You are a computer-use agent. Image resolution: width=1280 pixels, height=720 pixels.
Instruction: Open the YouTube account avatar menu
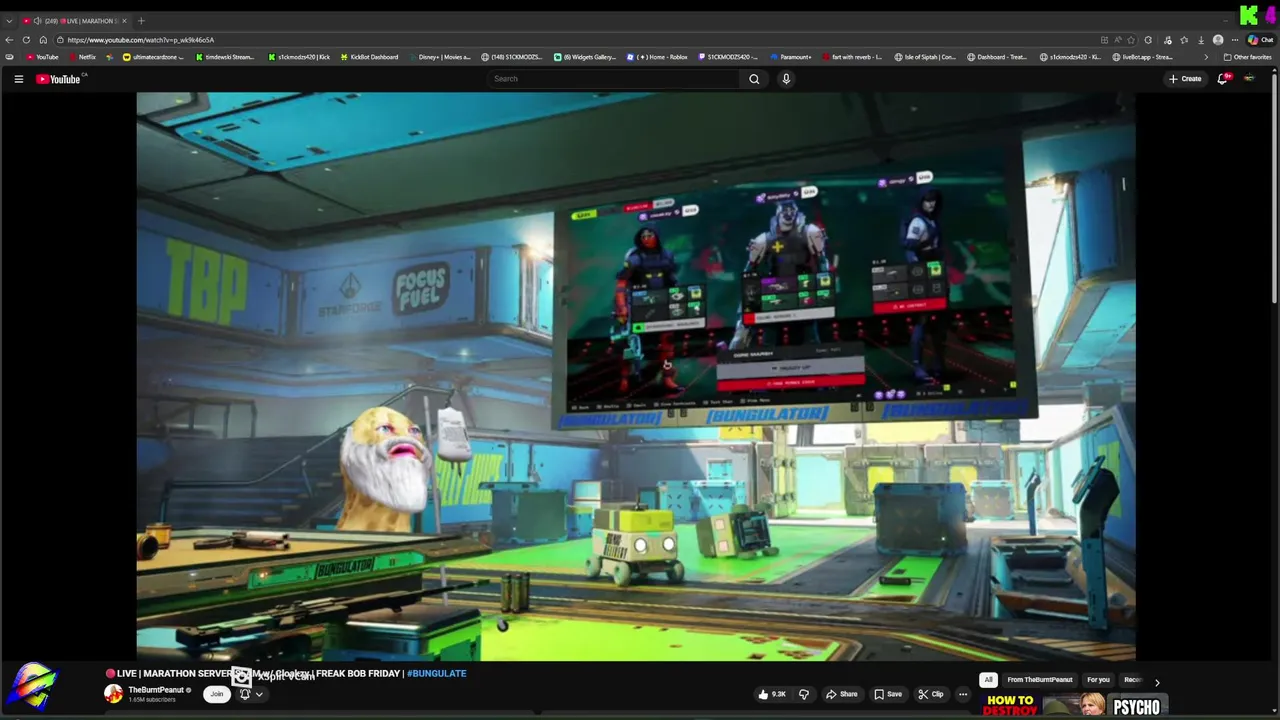tap(1249, 79)
